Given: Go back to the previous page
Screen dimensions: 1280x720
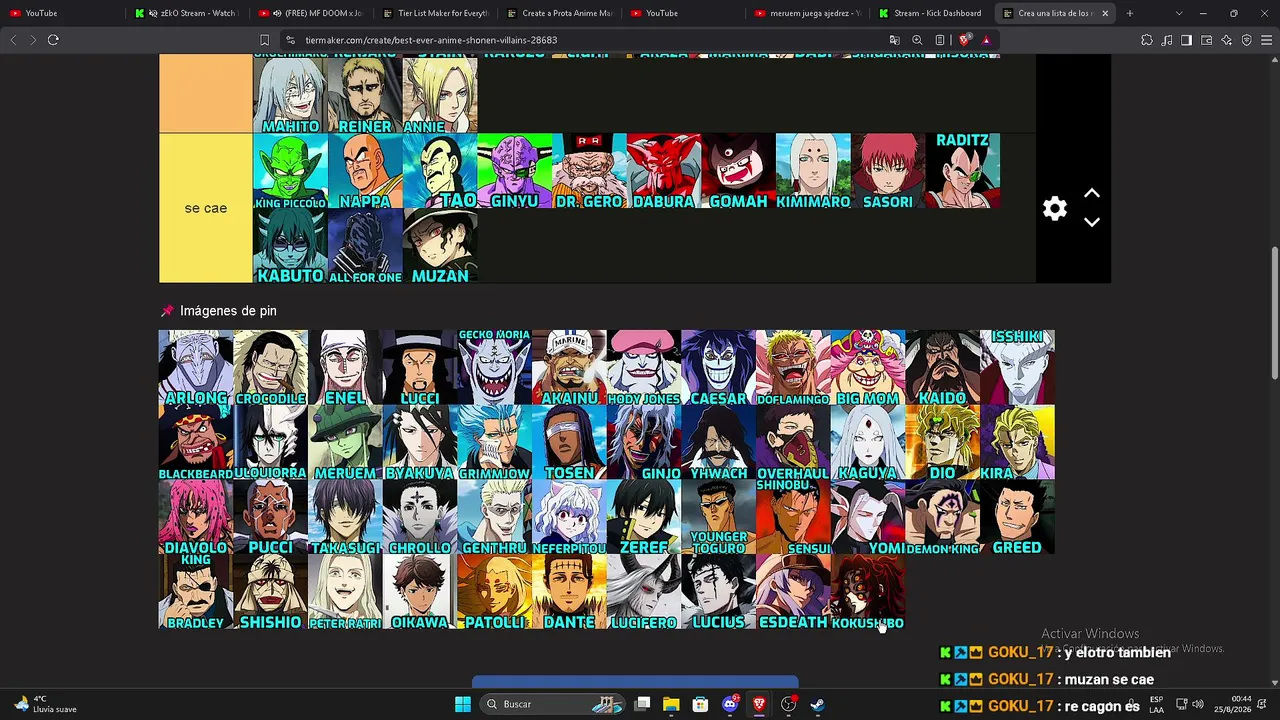Looking at the screenshot, I should 13,40.
